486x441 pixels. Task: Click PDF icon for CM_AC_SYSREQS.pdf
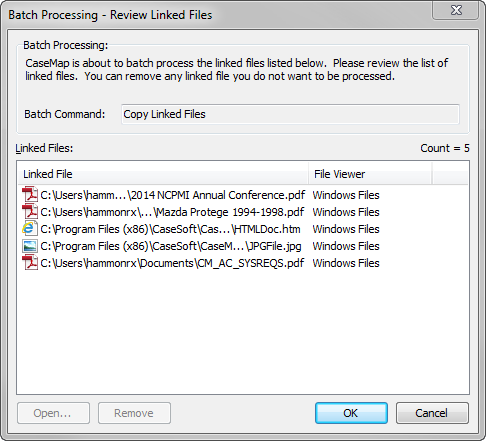30,263
